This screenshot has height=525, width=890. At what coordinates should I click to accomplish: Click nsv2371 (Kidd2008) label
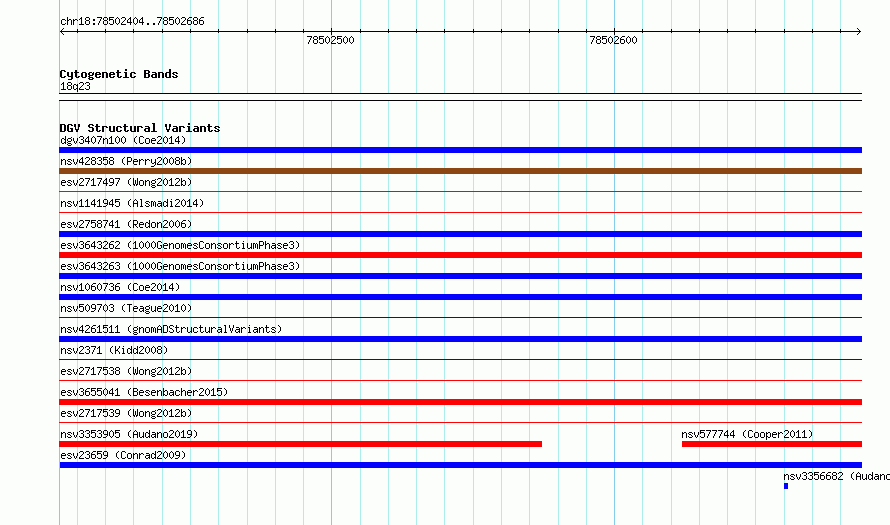(114, 350)
